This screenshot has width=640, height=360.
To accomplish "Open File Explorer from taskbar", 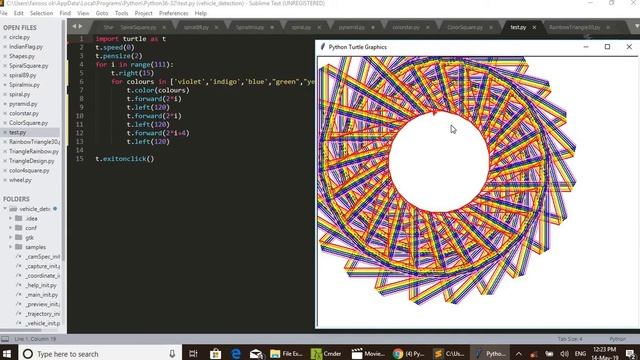I will tap(287, 353).
